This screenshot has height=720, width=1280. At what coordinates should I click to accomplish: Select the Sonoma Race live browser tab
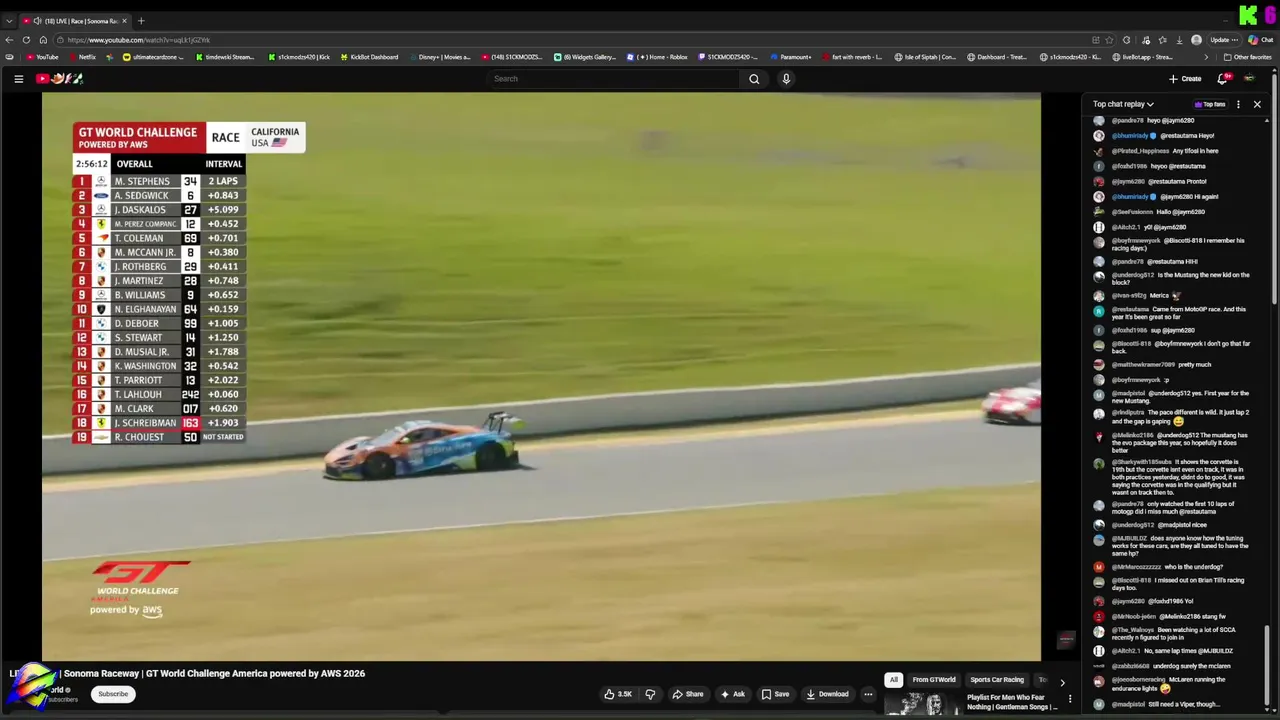tap(75, 20)
